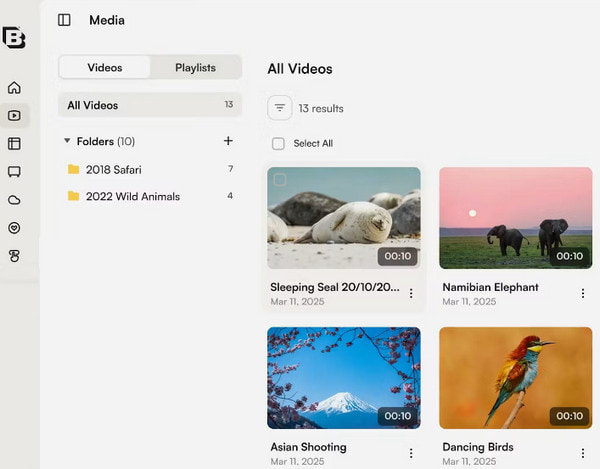600x469 pixels.
Task: Click the 00:10 badge on Asian Shooting
Action: pos(398,416)
